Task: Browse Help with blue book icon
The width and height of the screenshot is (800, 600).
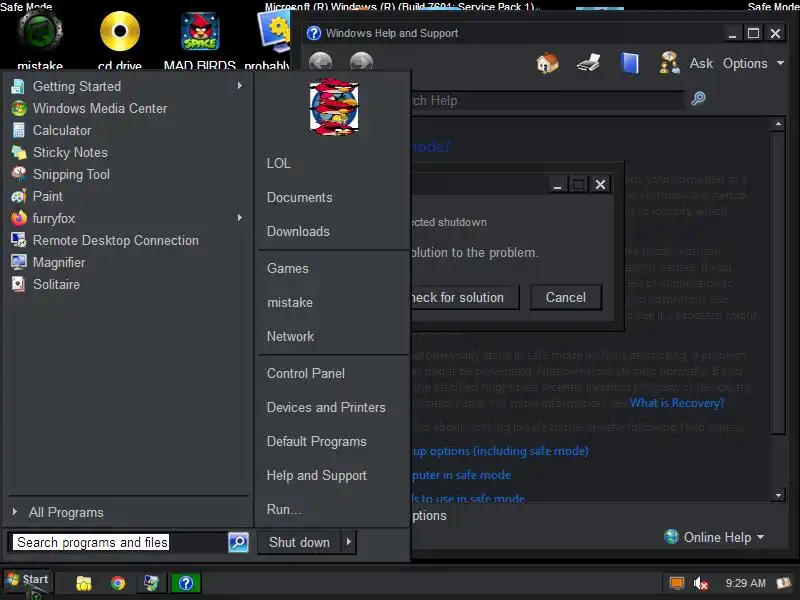Action: (x=629, y=64)
